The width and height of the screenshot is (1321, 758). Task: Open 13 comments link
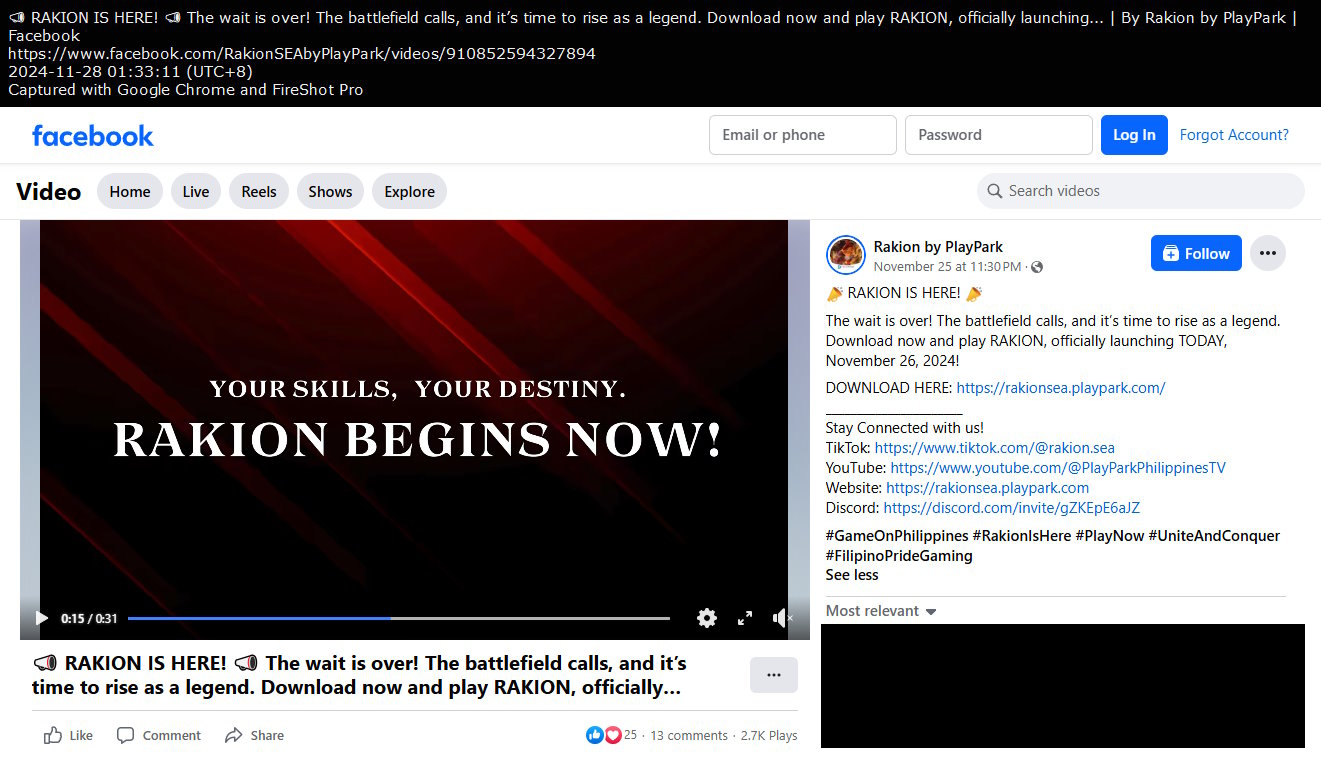coord(689,735)
